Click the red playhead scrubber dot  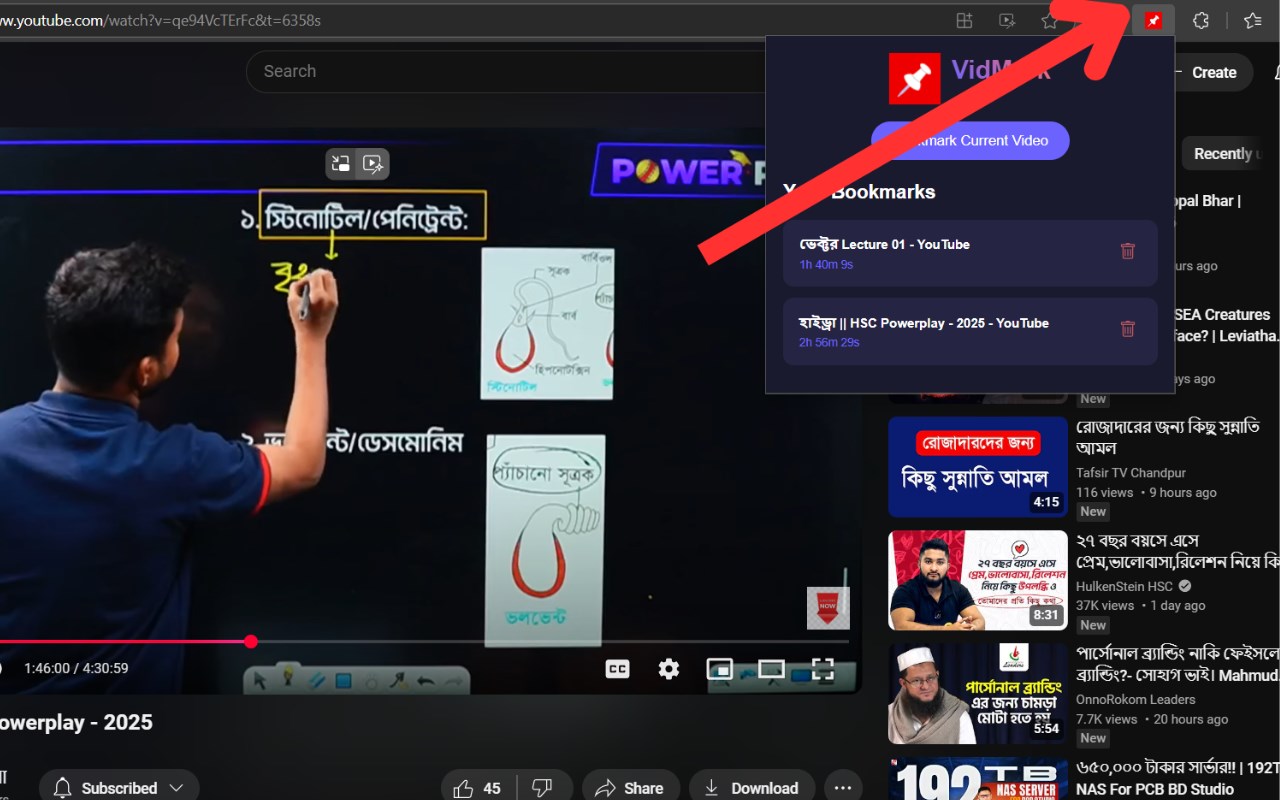click(251, 641)
